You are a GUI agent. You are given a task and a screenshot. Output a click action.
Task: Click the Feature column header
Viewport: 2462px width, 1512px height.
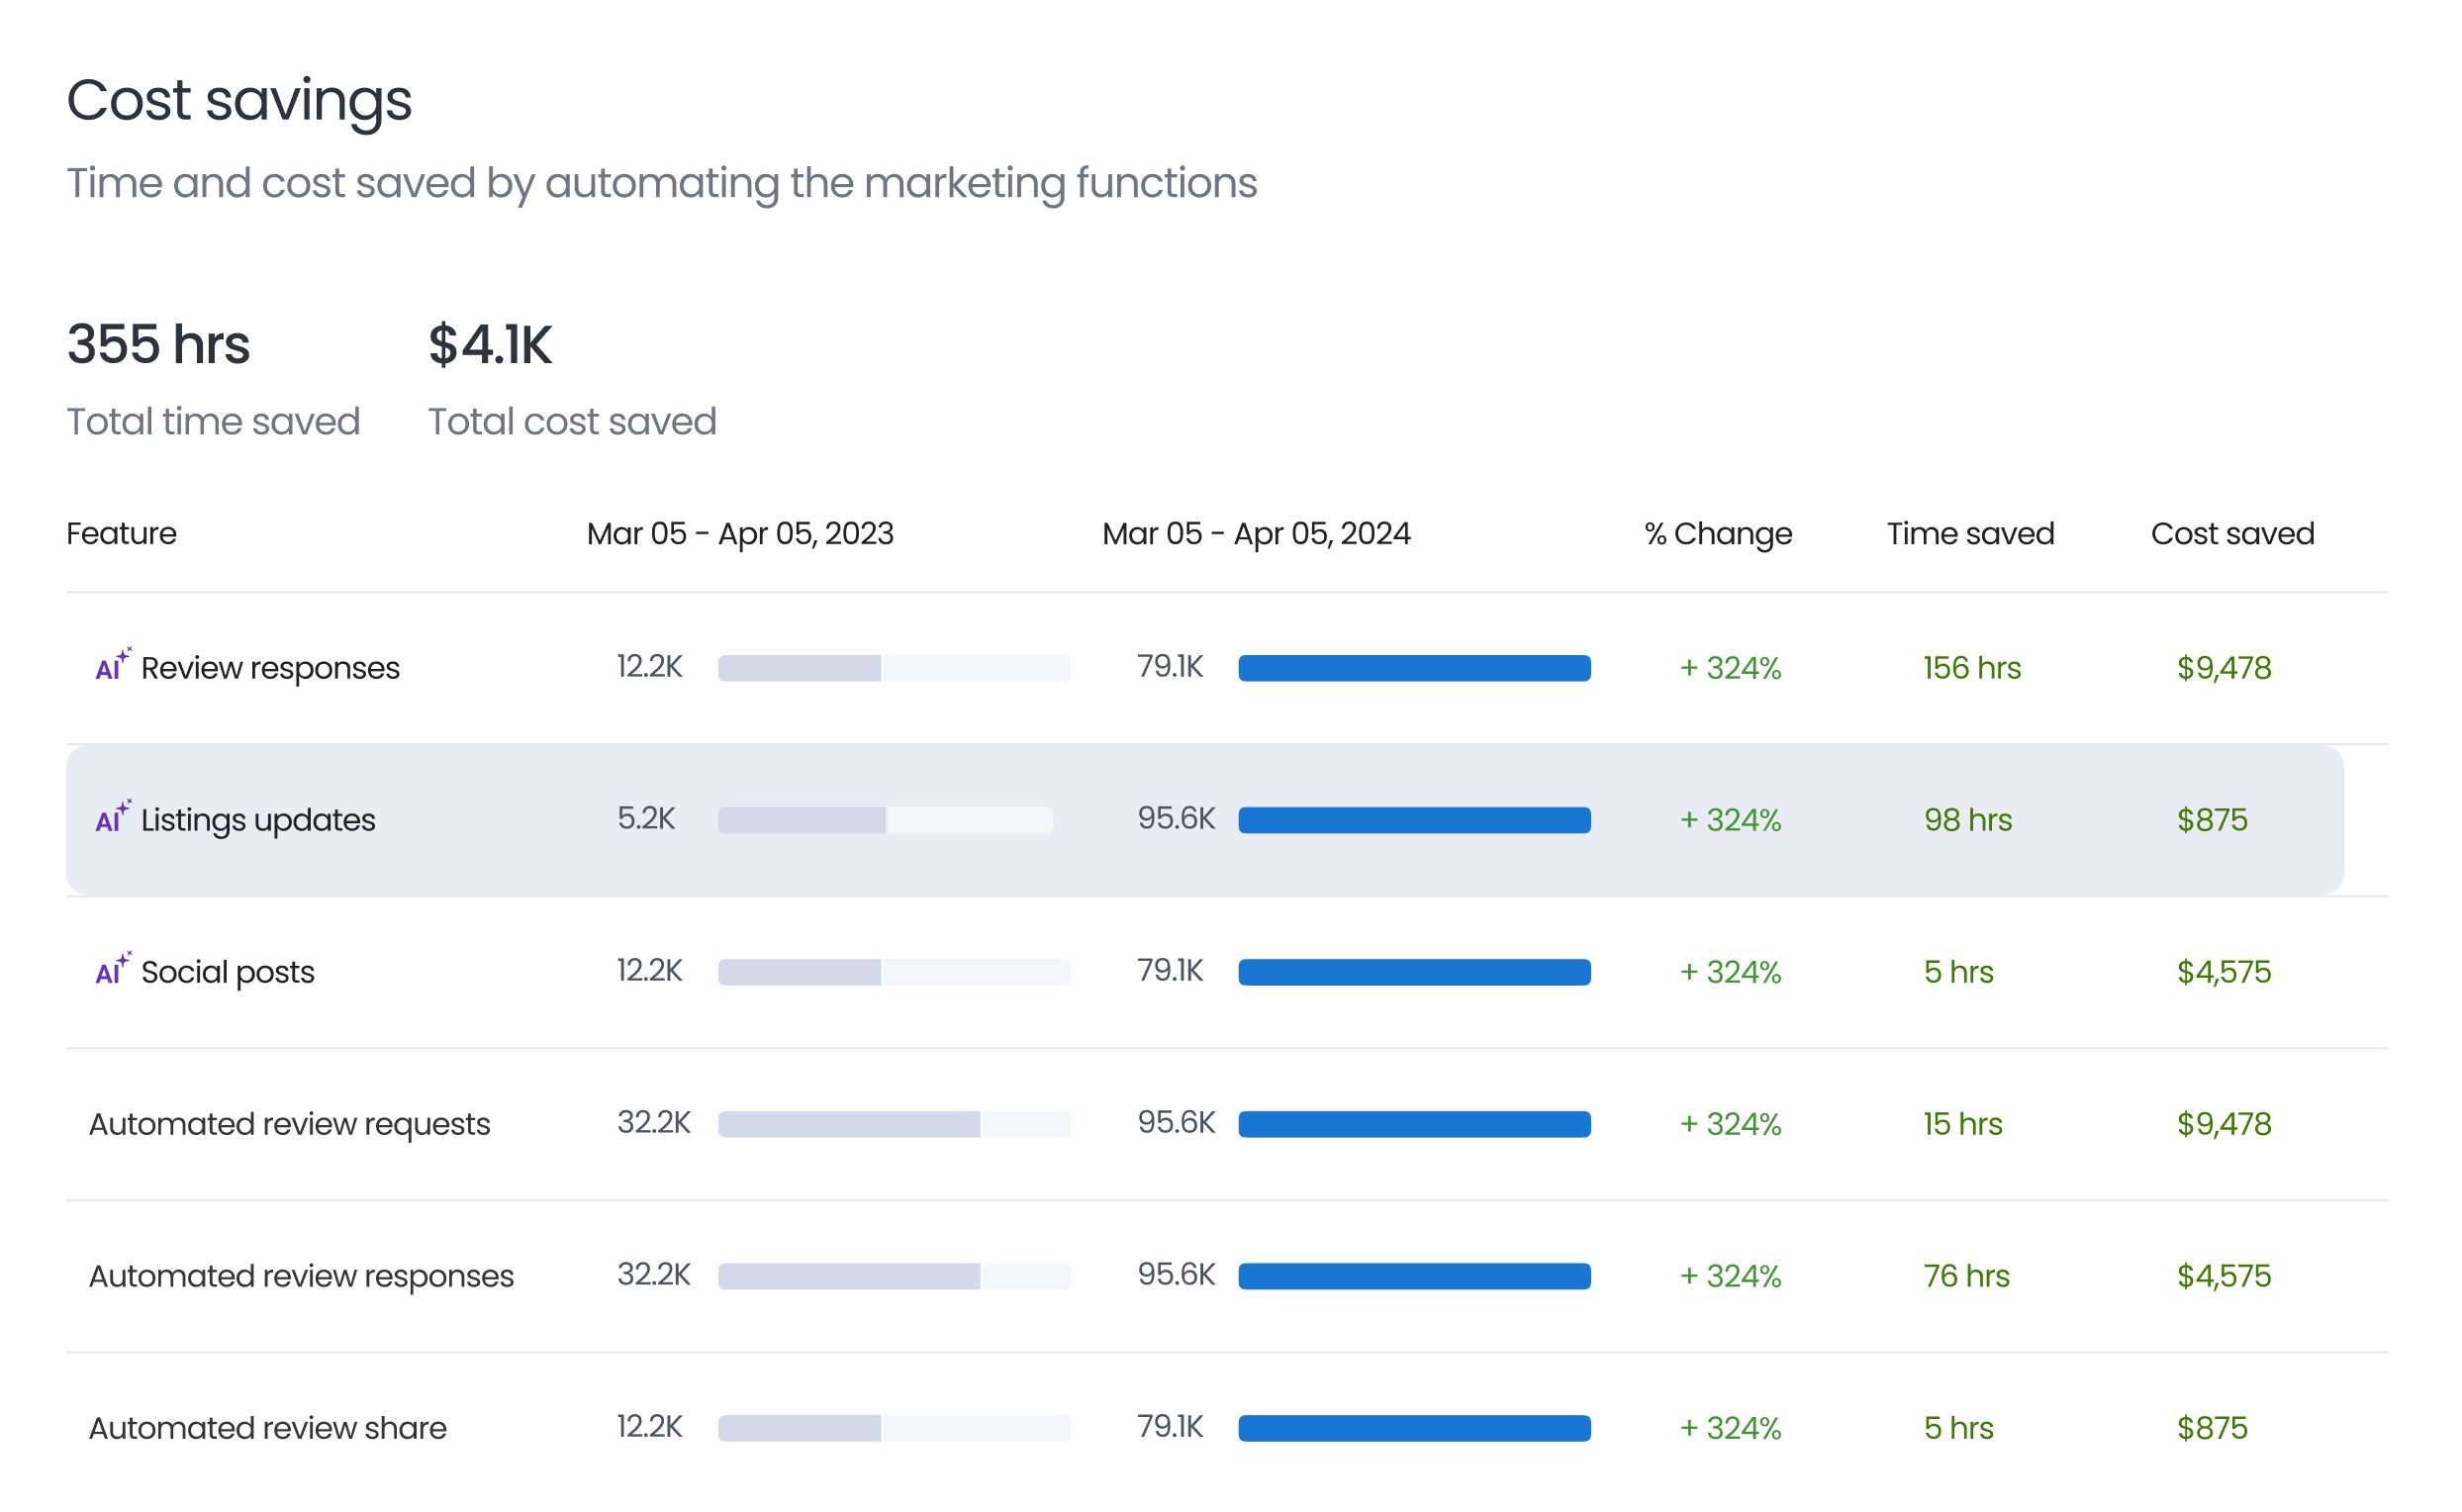pyautogui.click(x=121, y=534)
